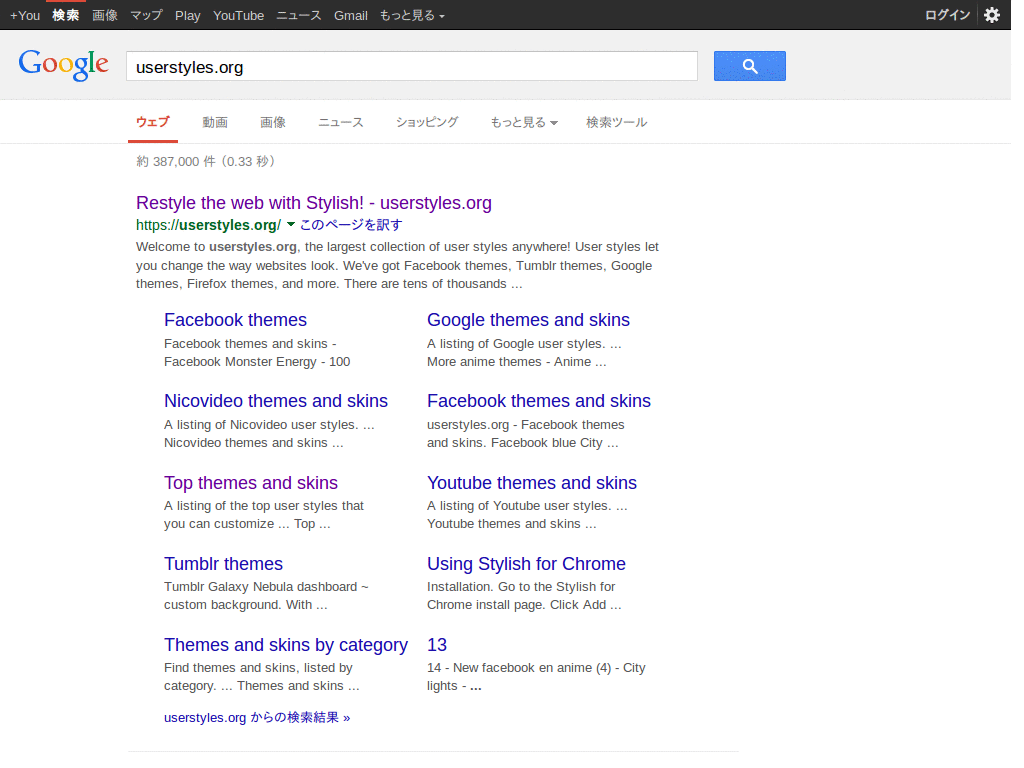This screenshot has width=1024, height=768.
Task: Click snippet 'userstyles.org - Facebook themes'
Action: [x=526, y=424]
